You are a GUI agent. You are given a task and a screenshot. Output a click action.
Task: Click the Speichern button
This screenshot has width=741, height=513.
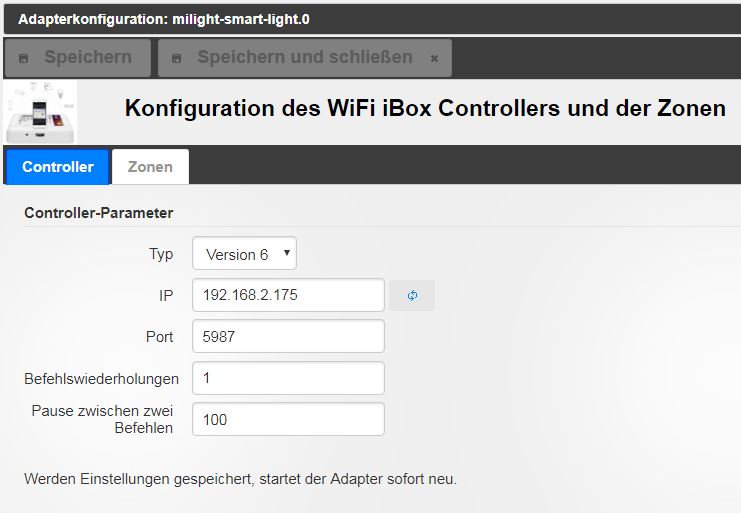(x=78, y=58)
